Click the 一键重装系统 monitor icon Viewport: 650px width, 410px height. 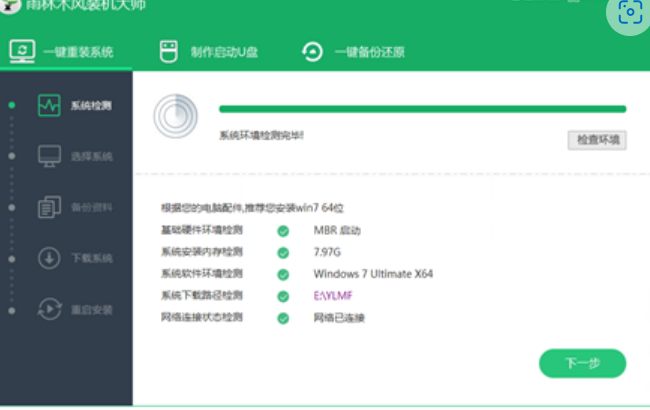(x=22, y=51)
